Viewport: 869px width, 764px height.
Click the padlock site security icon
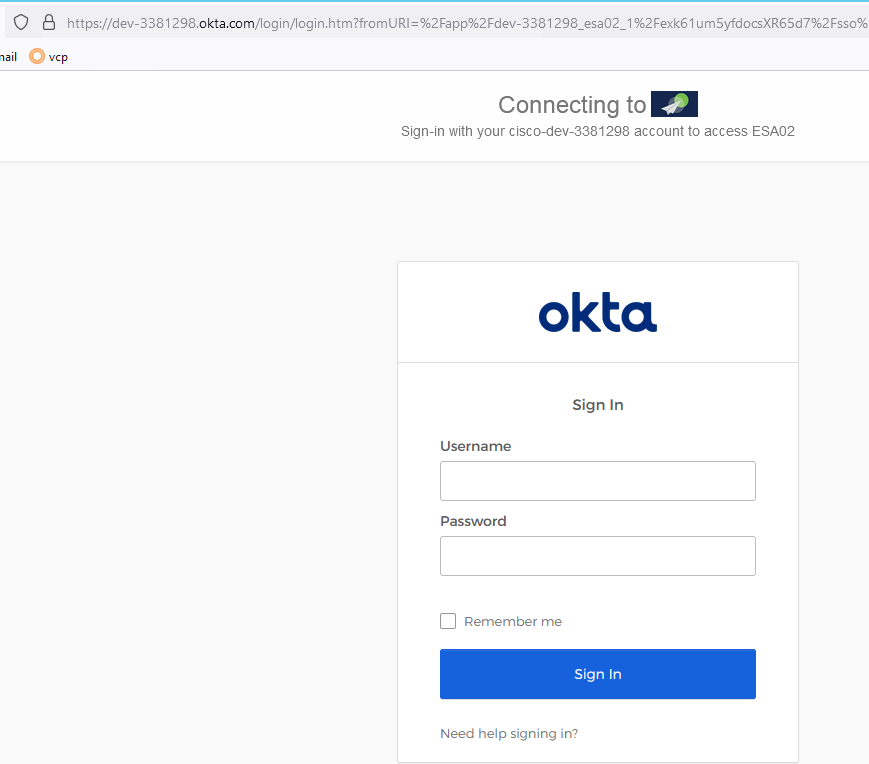[x=48, y=22]
